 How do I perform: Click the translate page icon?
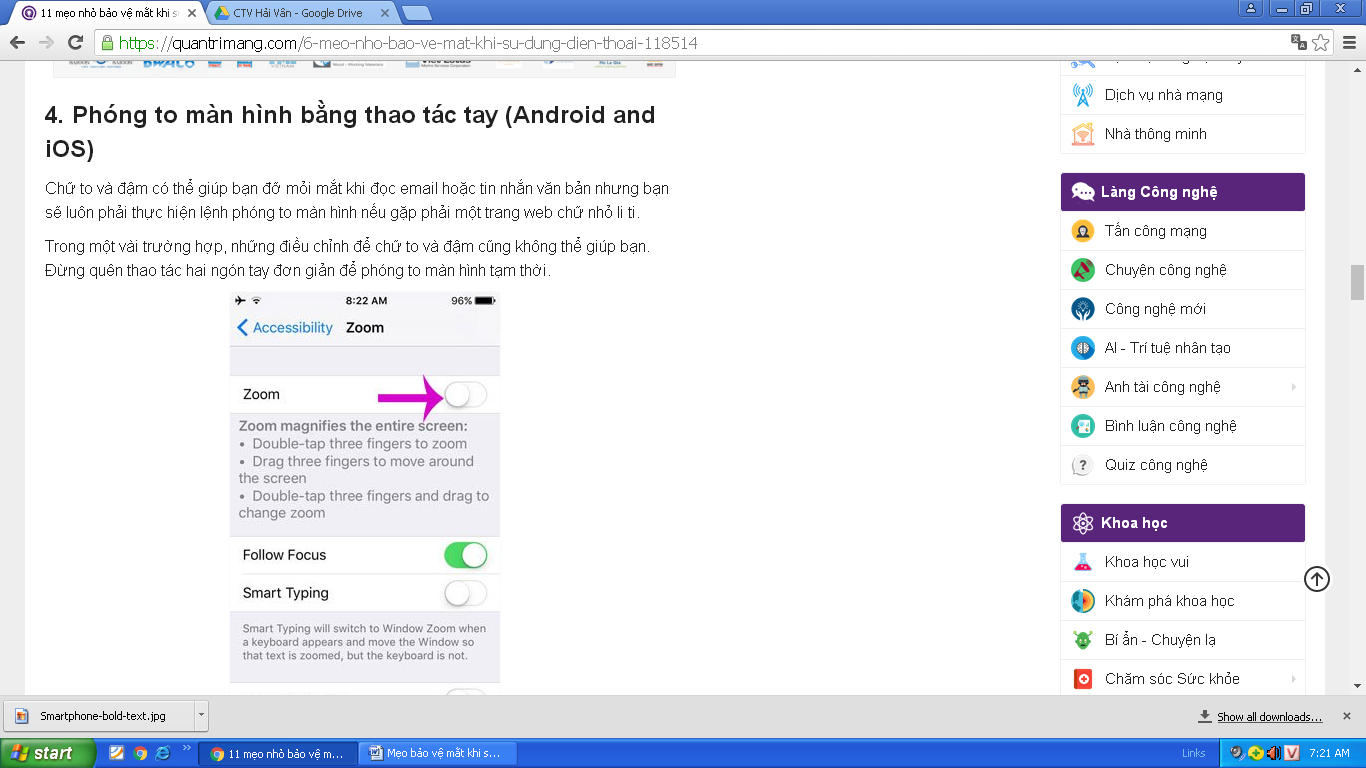coord(1298,43)
